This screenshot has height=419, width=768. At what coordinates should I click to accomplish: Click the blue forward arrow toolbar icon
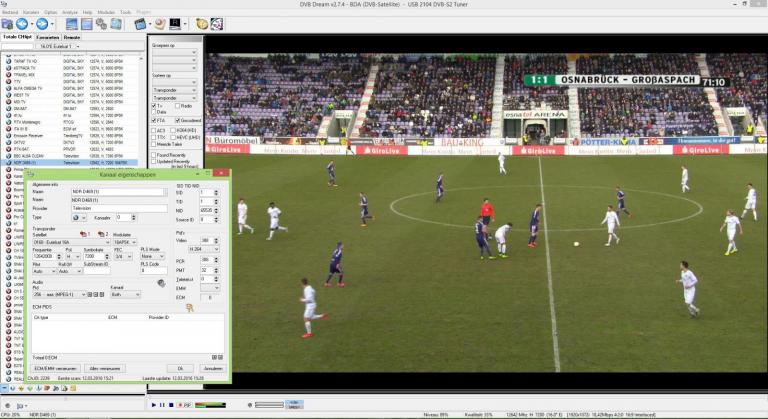pyautogui.click(x=42, y=23)
